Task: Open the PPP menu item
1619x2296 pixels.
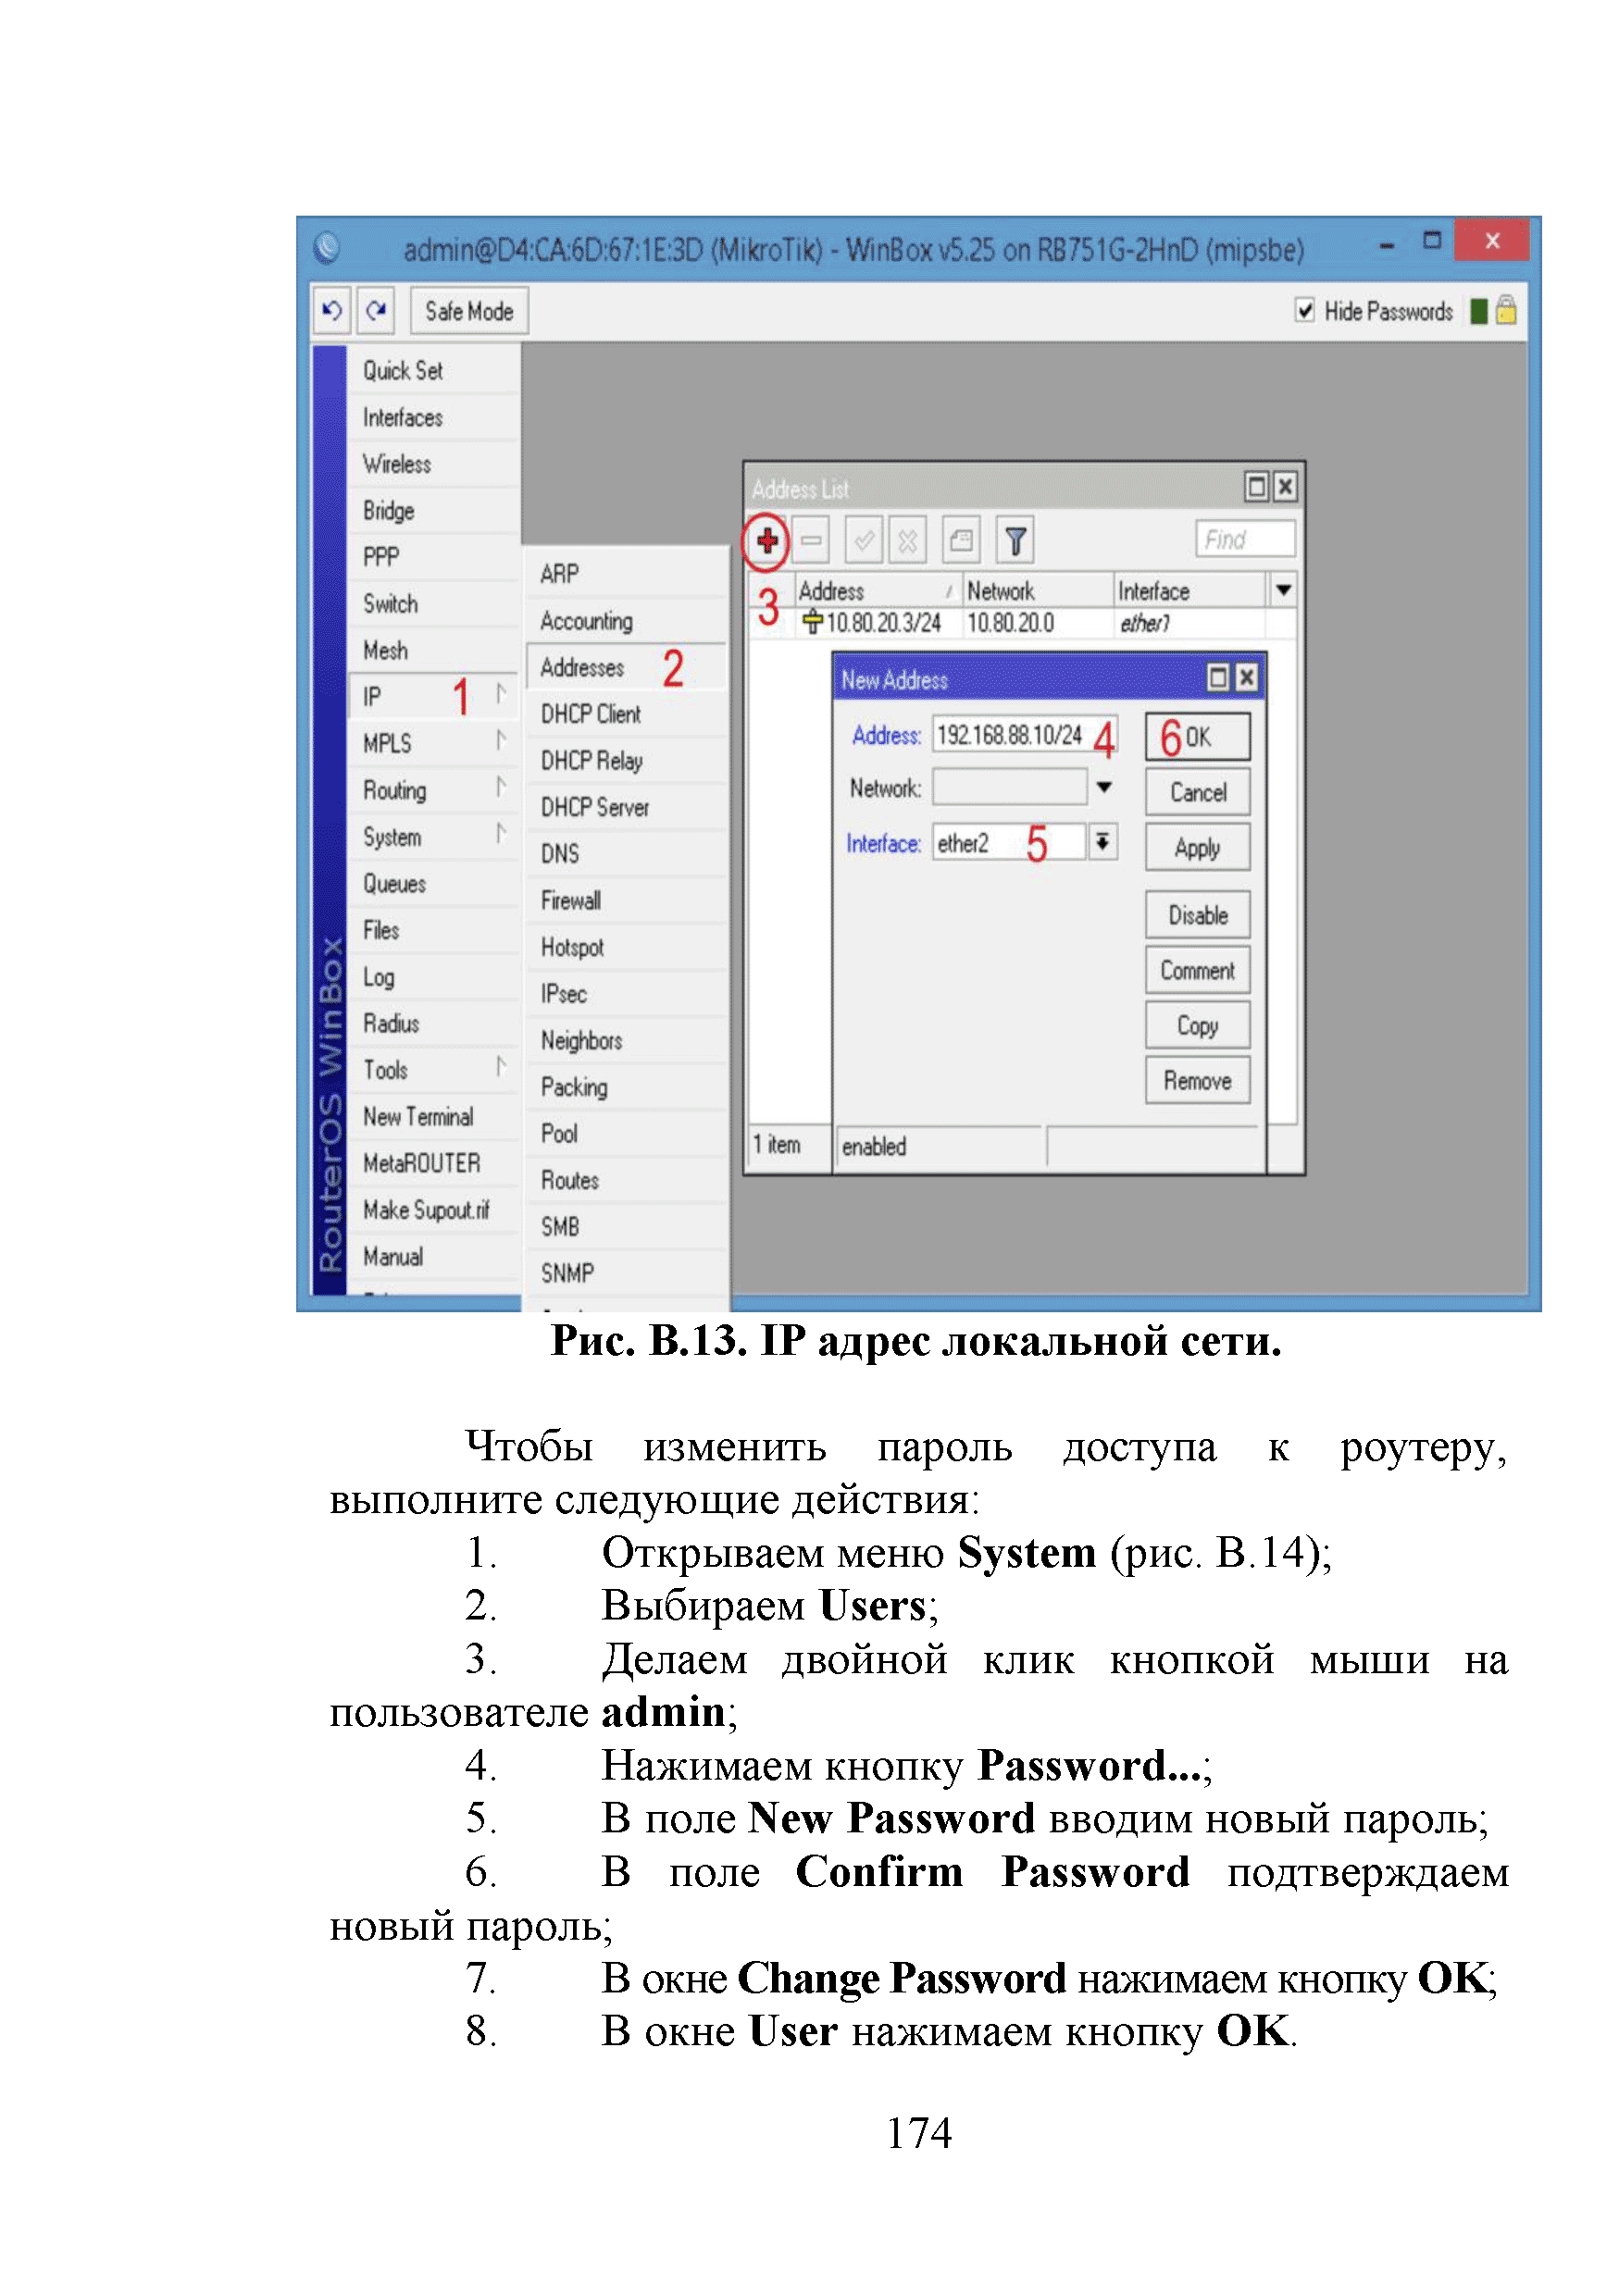Action: (x=434, y=556)
